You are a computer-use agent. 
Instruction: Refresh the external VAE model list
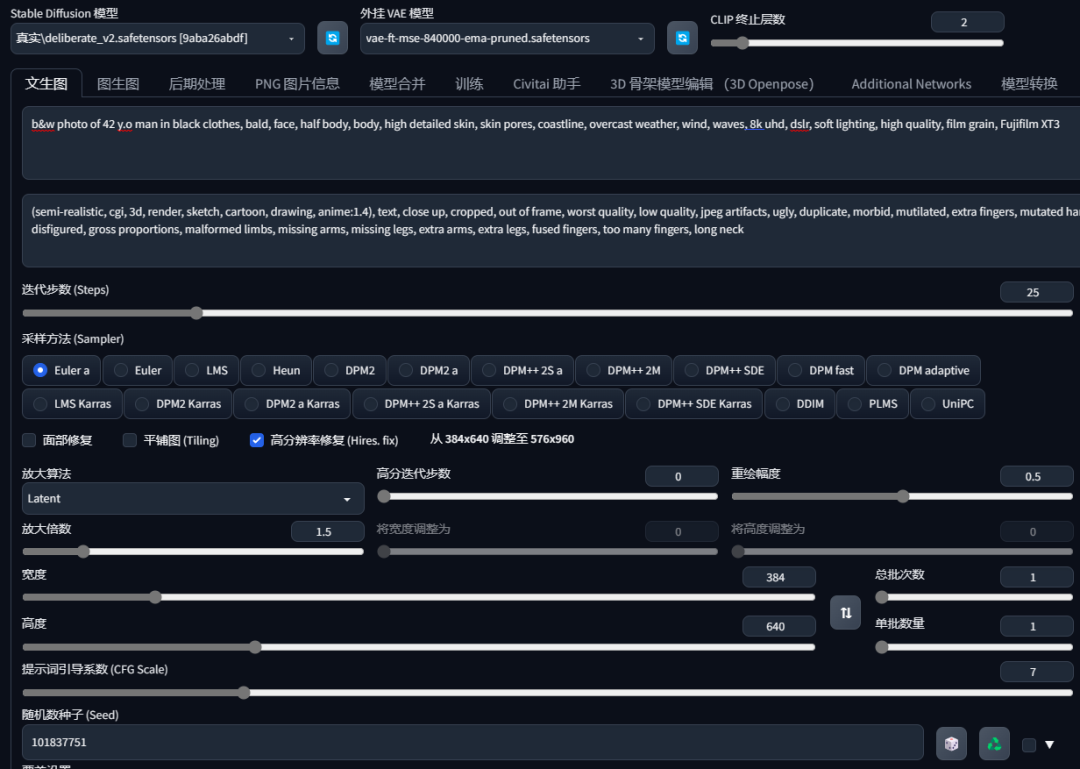682,38
